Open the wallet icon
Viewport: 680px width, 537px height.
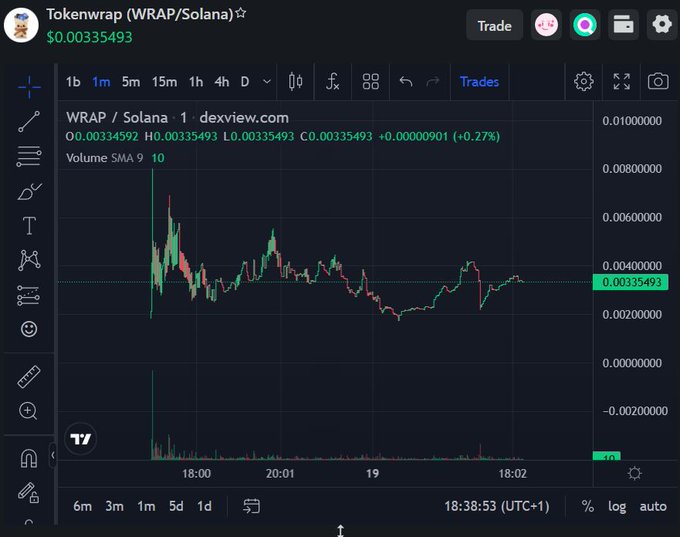click(623, 25)
